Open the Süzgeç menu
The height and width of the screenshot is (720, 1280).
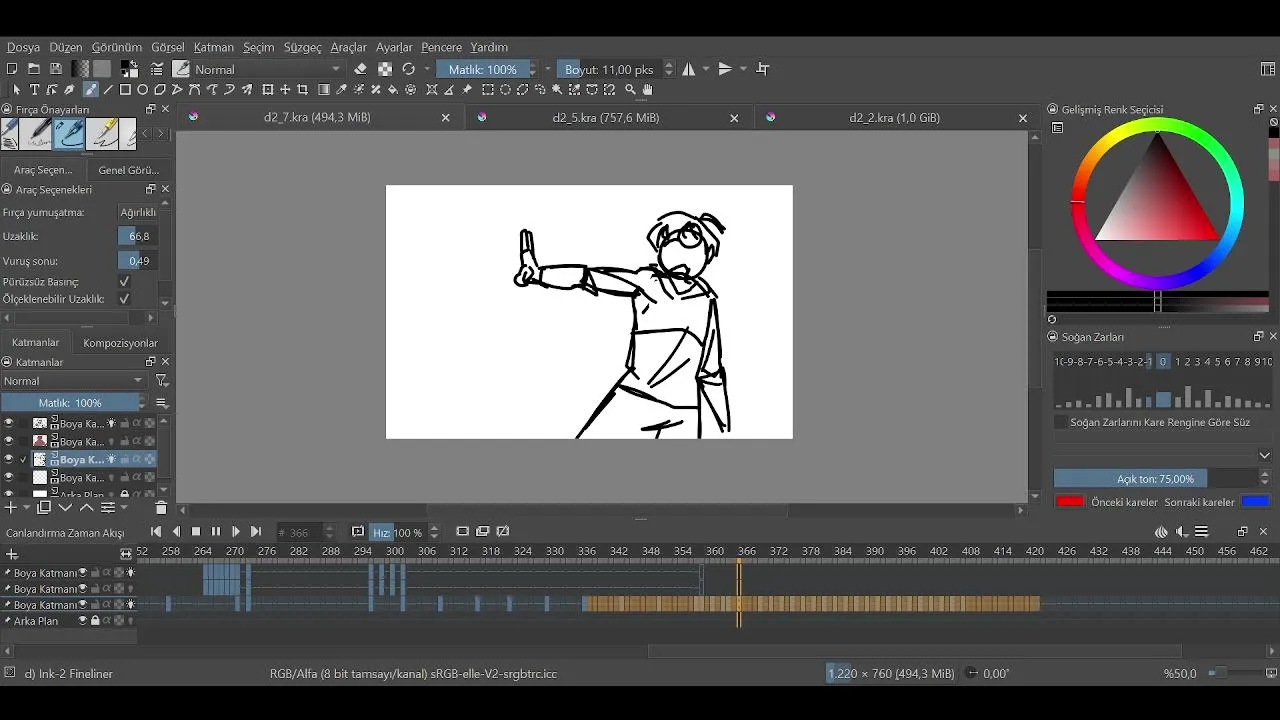pos(303,47)
